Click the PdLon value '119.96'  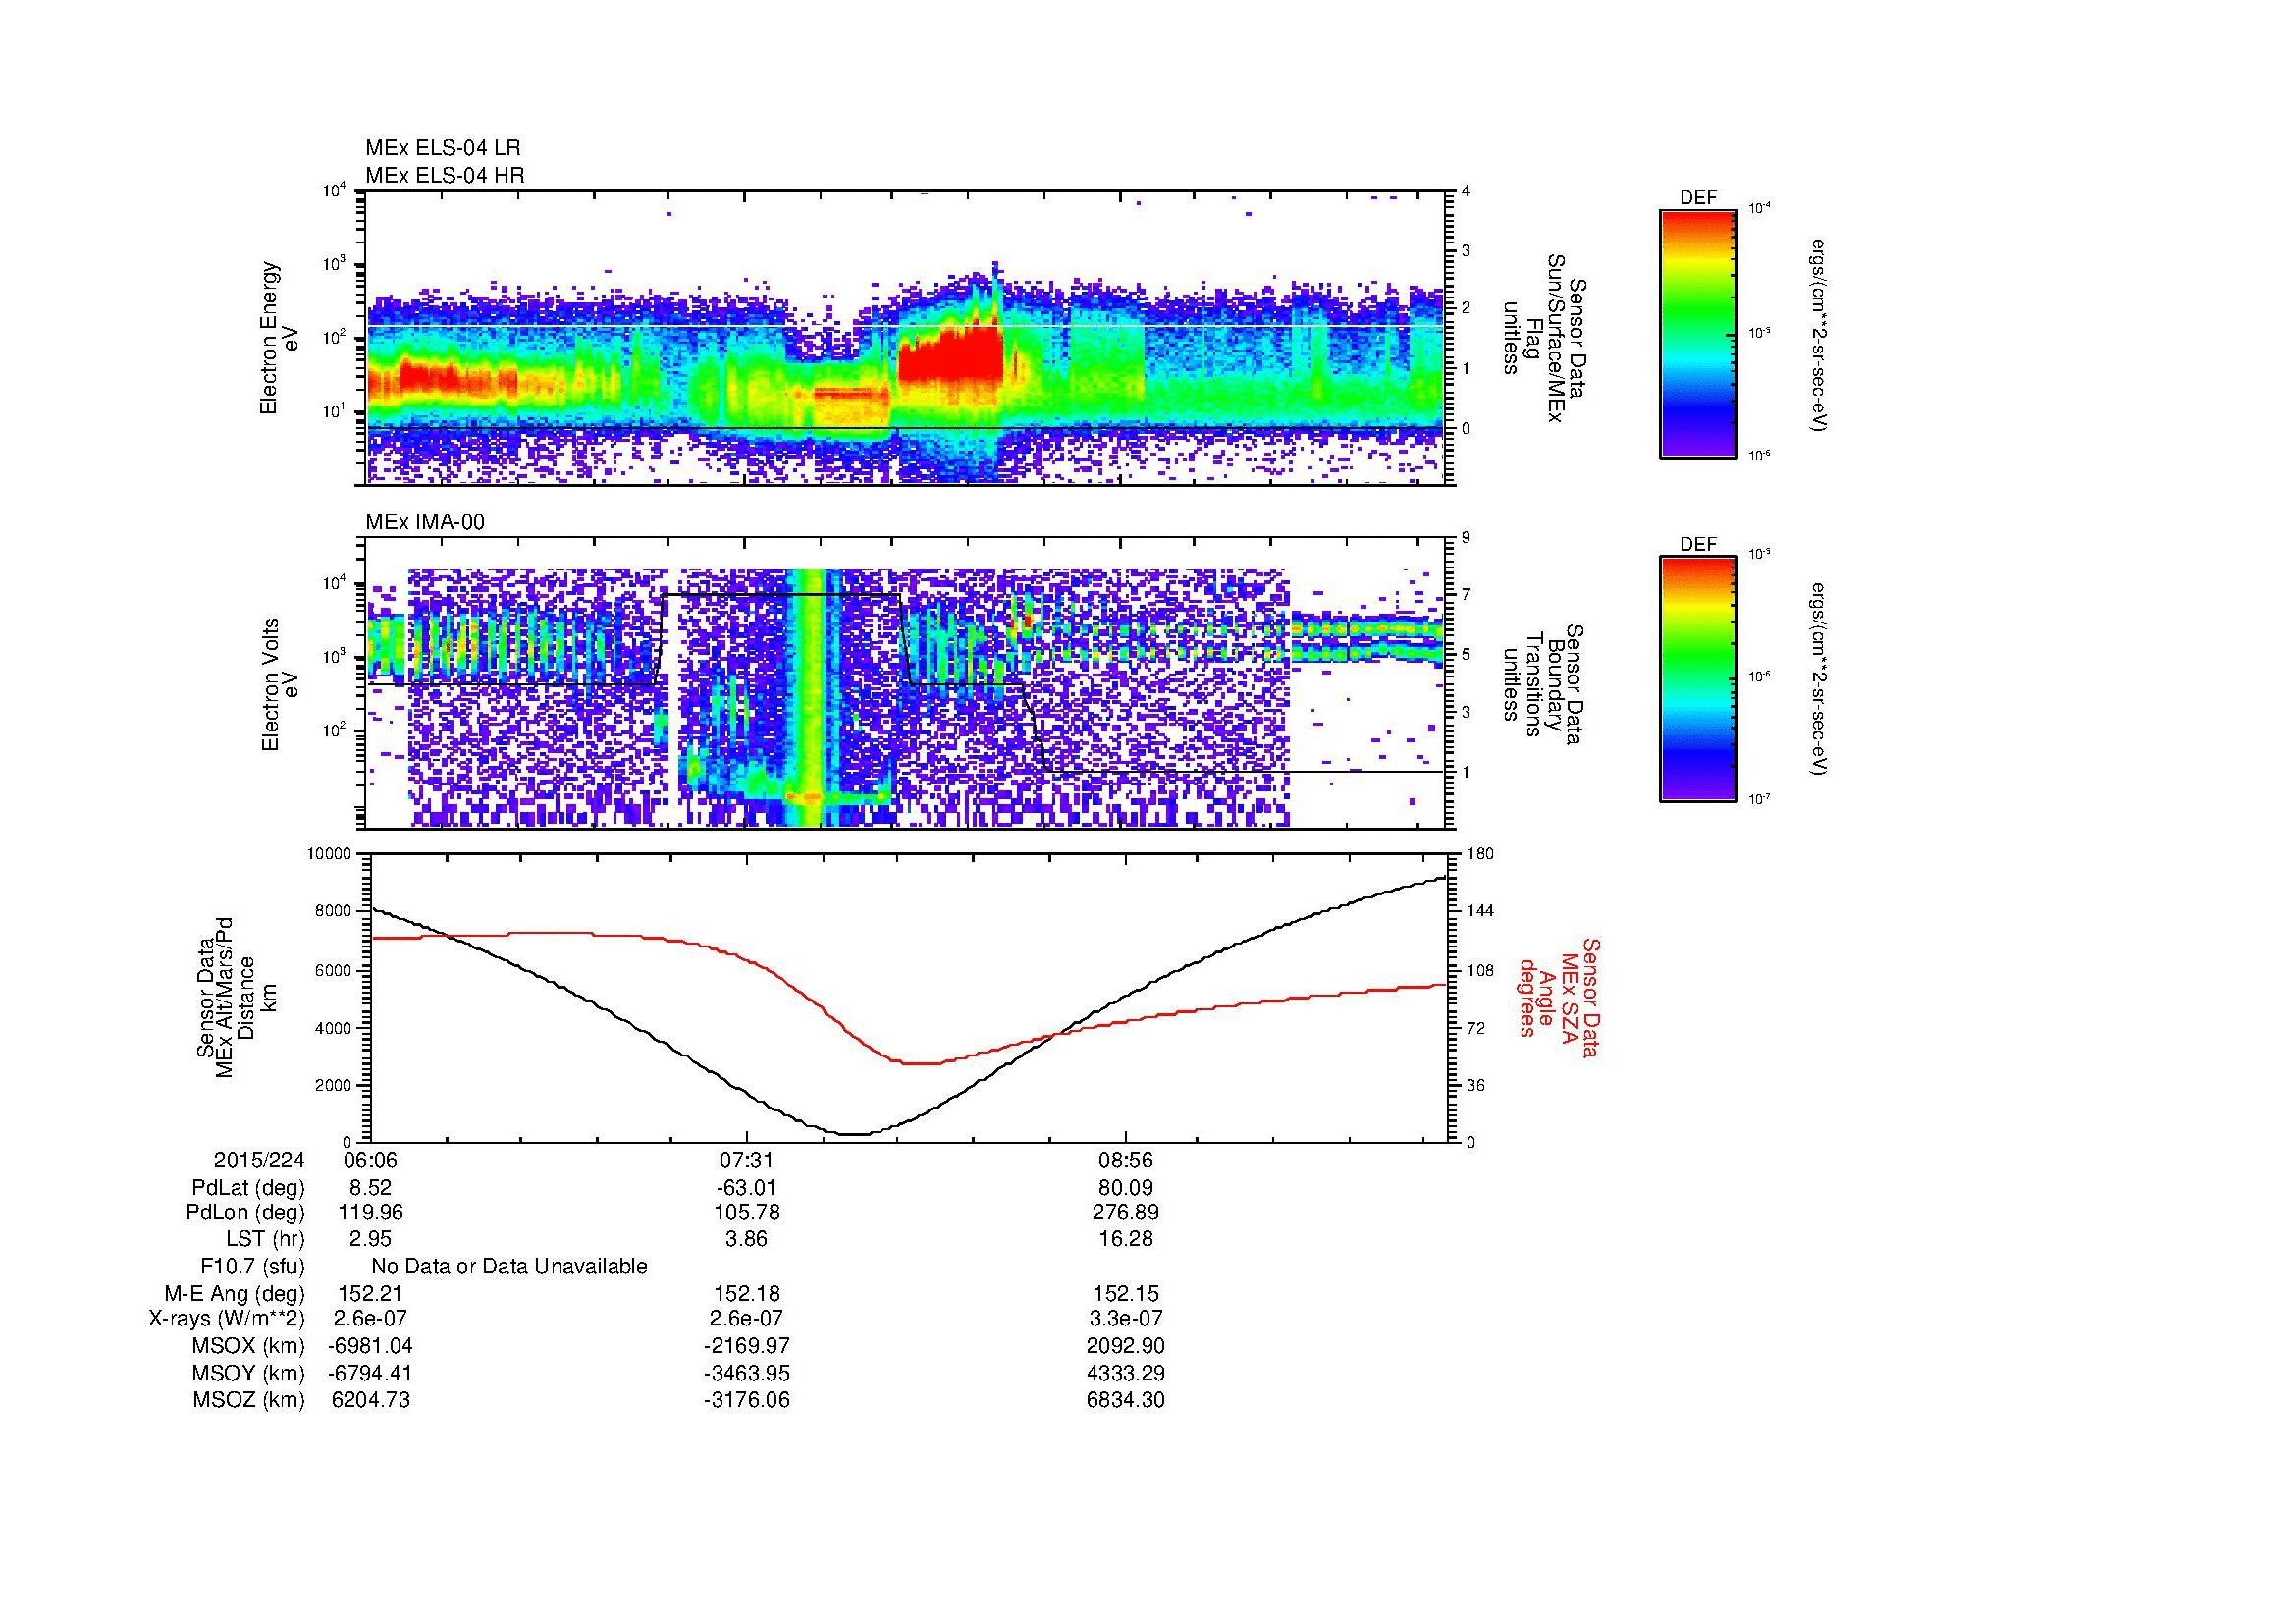click(x=370, y=1213)
